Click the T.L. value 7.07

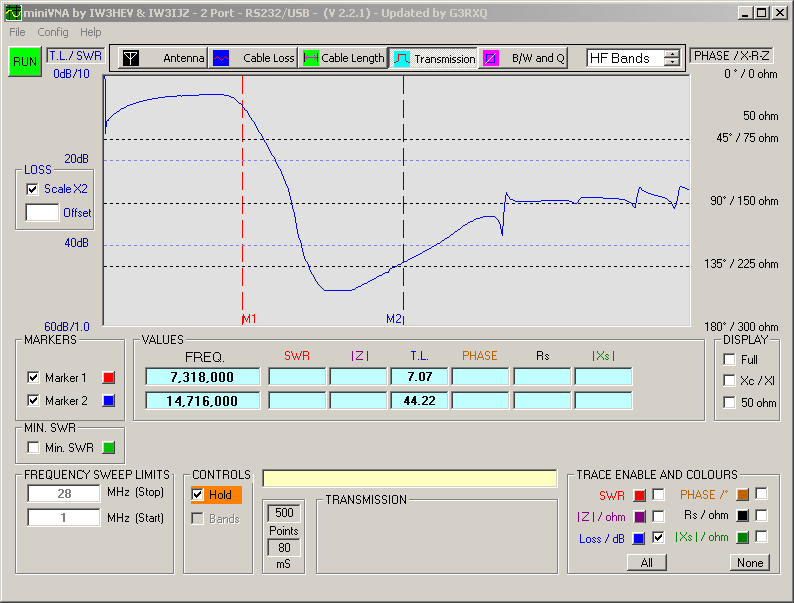coord(419,377)
